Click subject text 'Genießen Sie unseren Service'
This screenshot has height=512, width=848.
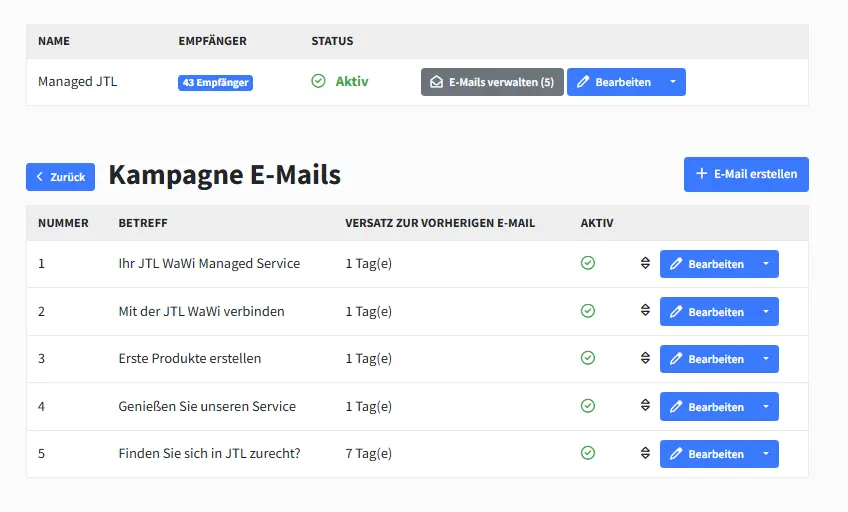pos(207,406)
